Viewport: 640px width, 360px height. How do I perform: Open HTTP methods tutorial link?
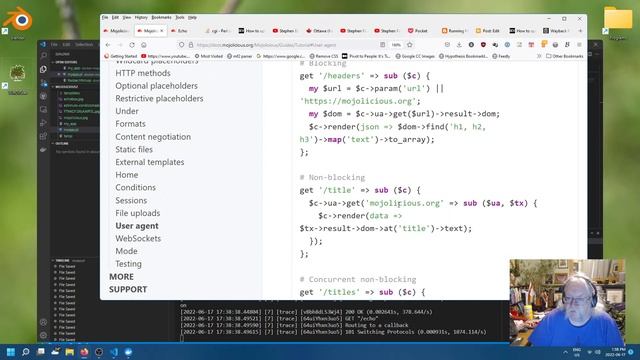click(143, 73)
